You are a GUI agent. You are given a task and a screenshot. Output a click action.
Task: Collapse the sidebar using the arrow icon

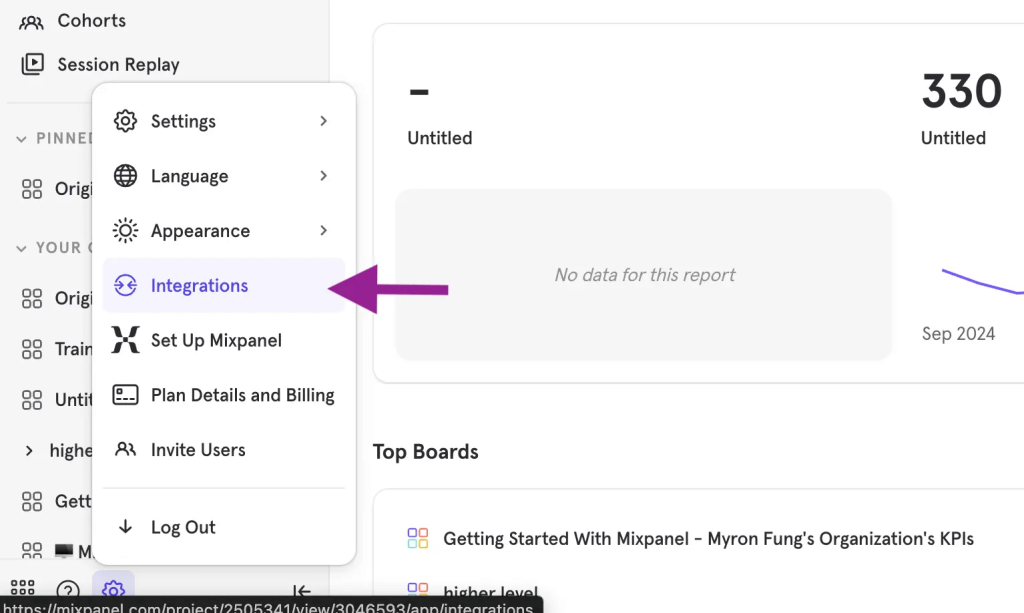pyautogui.click(x=303, y=591)
